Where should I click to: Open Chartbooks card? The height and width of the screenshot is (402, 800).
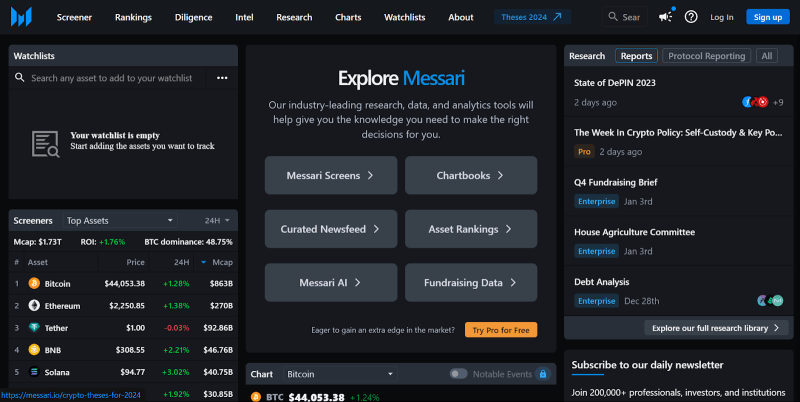471,175
